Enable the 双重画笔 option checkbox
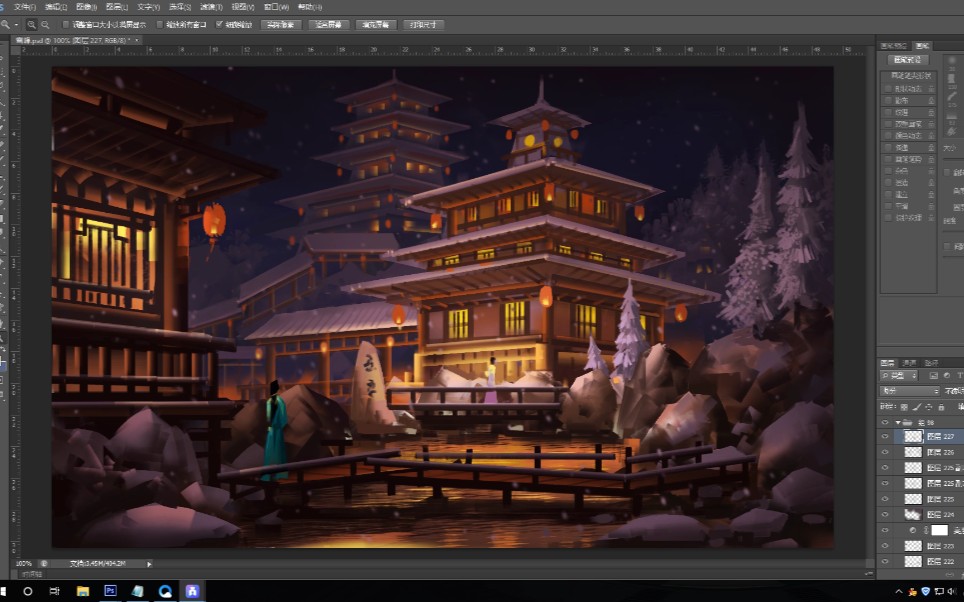The image size is (964, 602). 888,124
